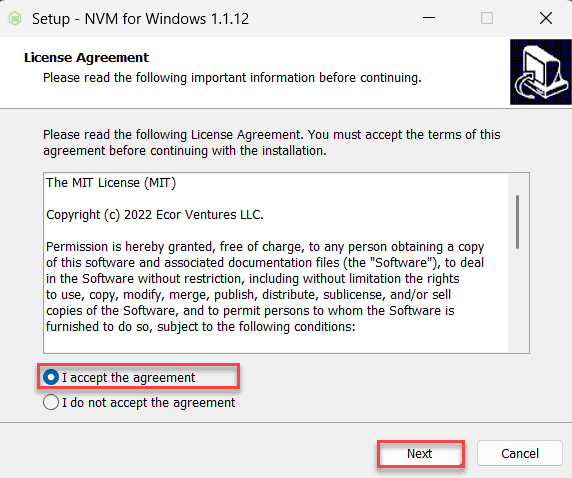
Task: Click the "License Agreement" heading
Action: pos(86,58)
